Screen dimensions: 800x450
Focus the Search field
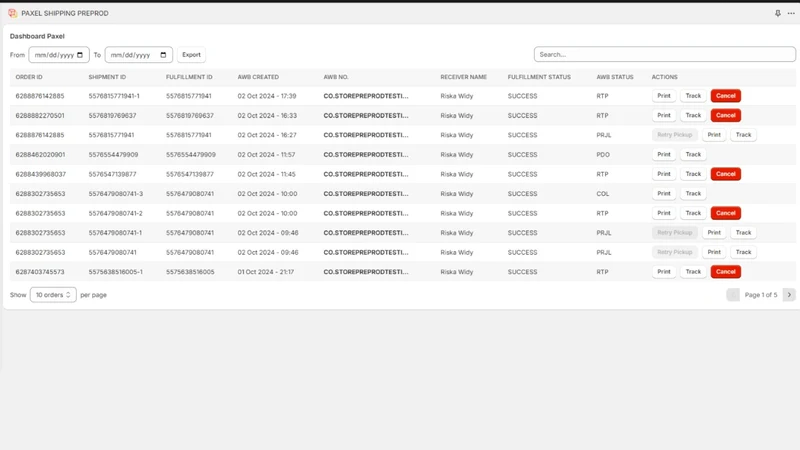[664, 54]
